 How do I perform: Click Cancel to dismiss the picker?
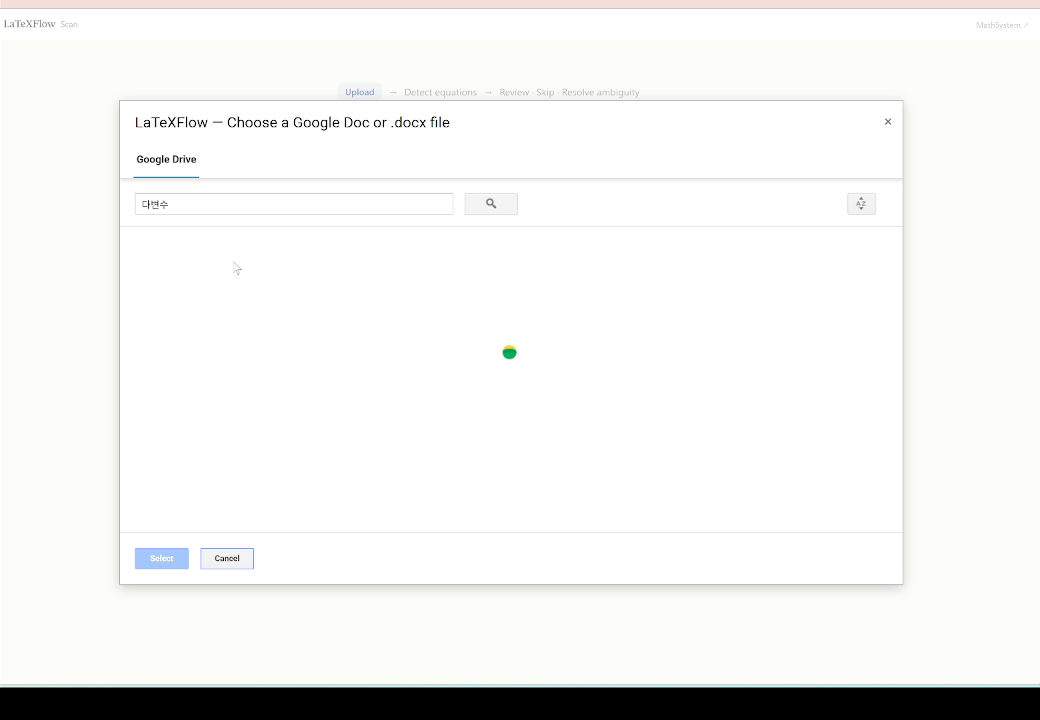coord(227,558)
